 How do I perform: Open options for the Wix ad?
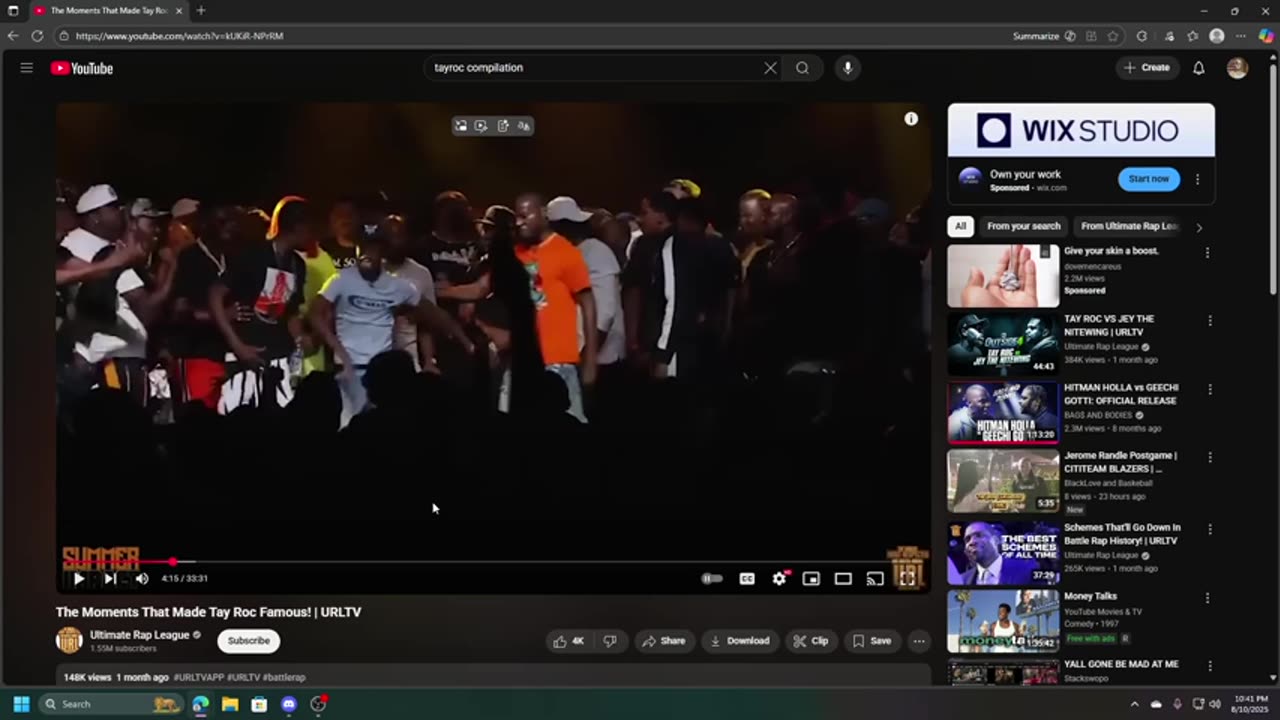click(x=1197, y=180)
